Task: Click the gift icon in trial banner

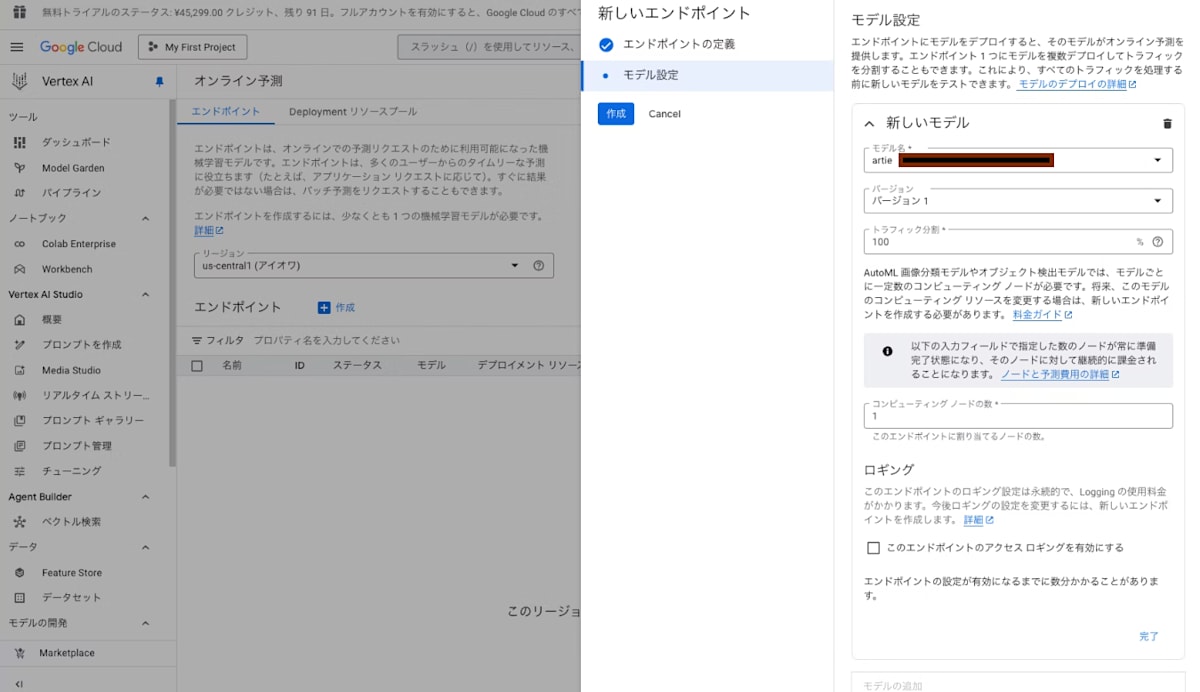Action: (x=19, y=13)
